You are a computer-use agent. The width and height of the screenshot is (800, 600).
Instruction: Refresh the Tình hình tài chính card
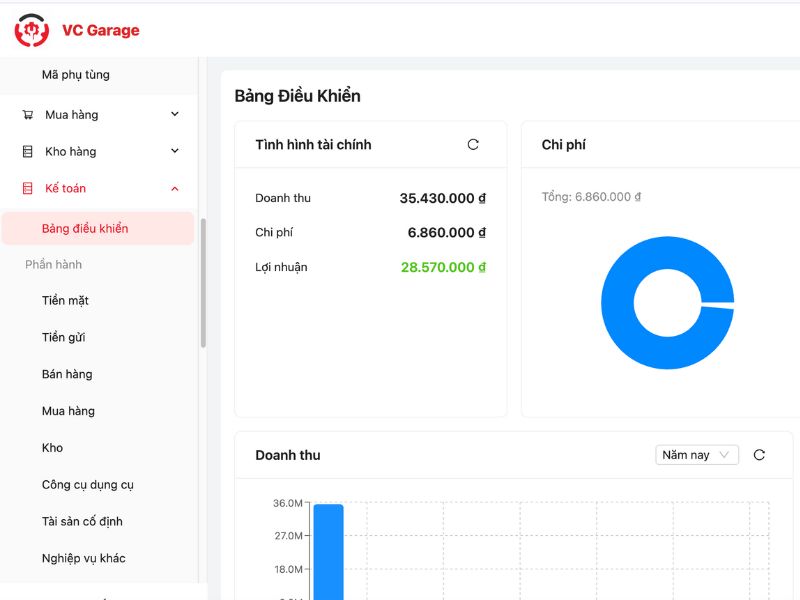tap(473, 145)
